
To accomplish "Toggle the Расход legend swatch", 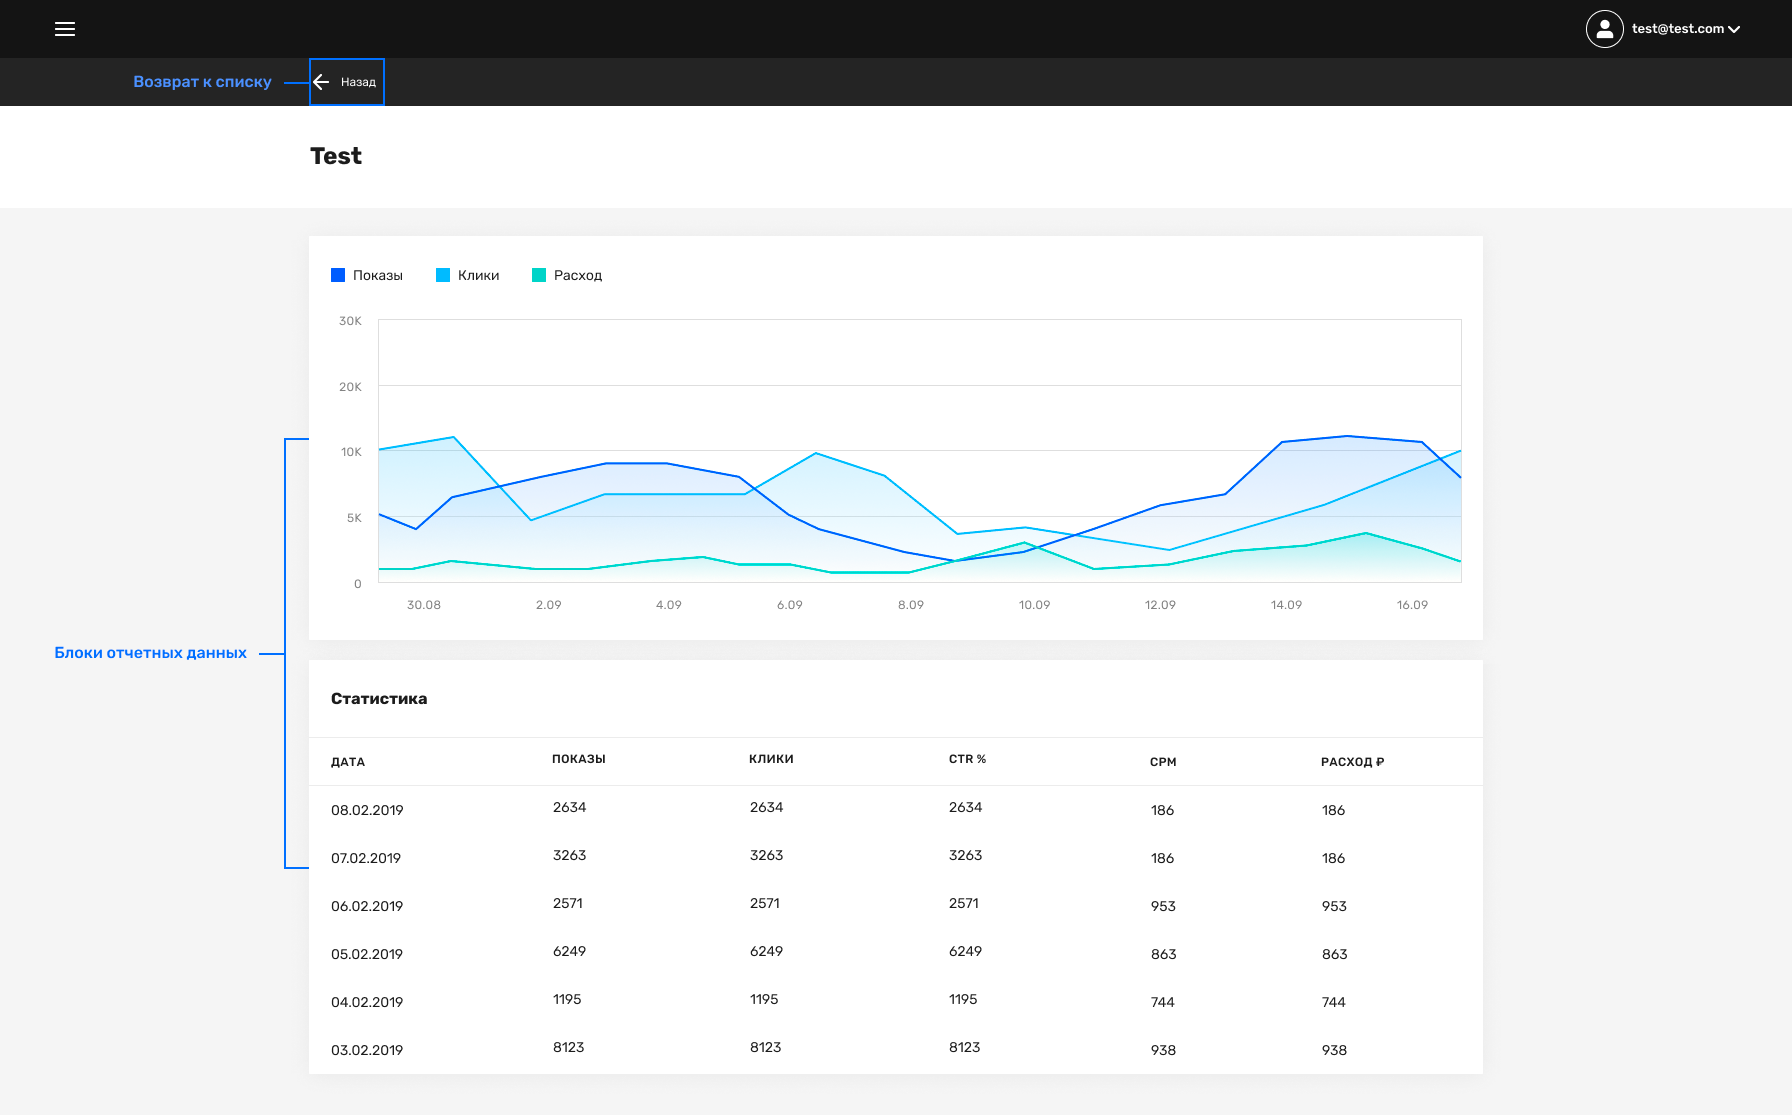I will point(539,275).
